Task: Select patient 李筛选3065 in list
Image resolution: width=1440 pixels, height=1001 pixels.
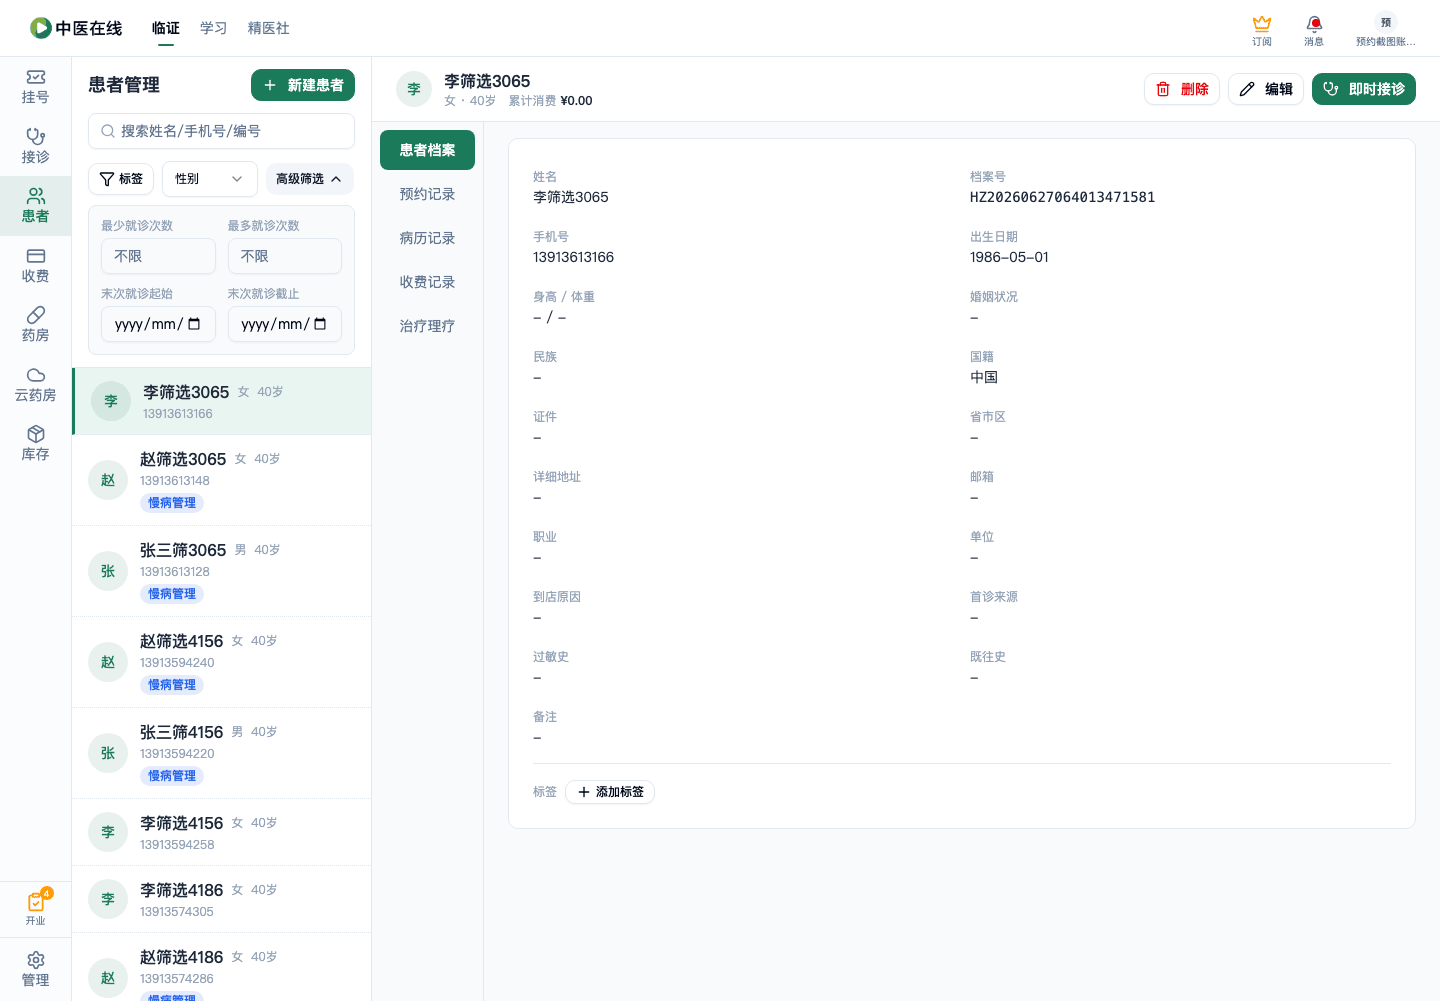Action: [222, 401]
